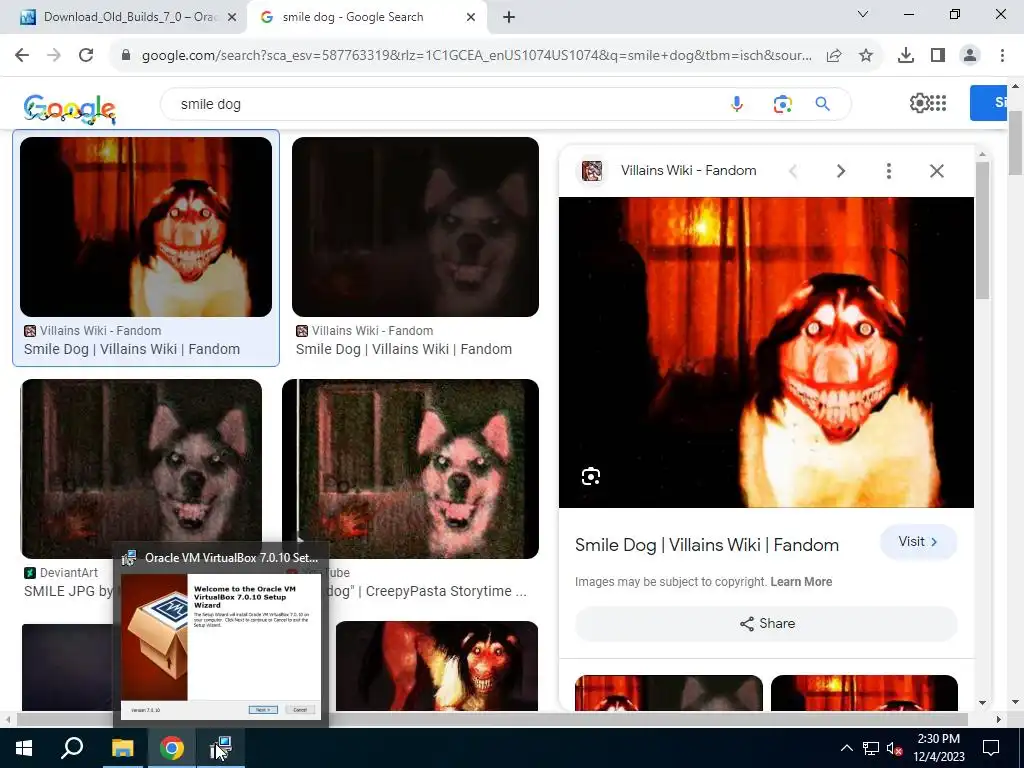This screenshot has height=768, width=1024.
Task: Go to the Google logo homepage
Action: (69, 108)
